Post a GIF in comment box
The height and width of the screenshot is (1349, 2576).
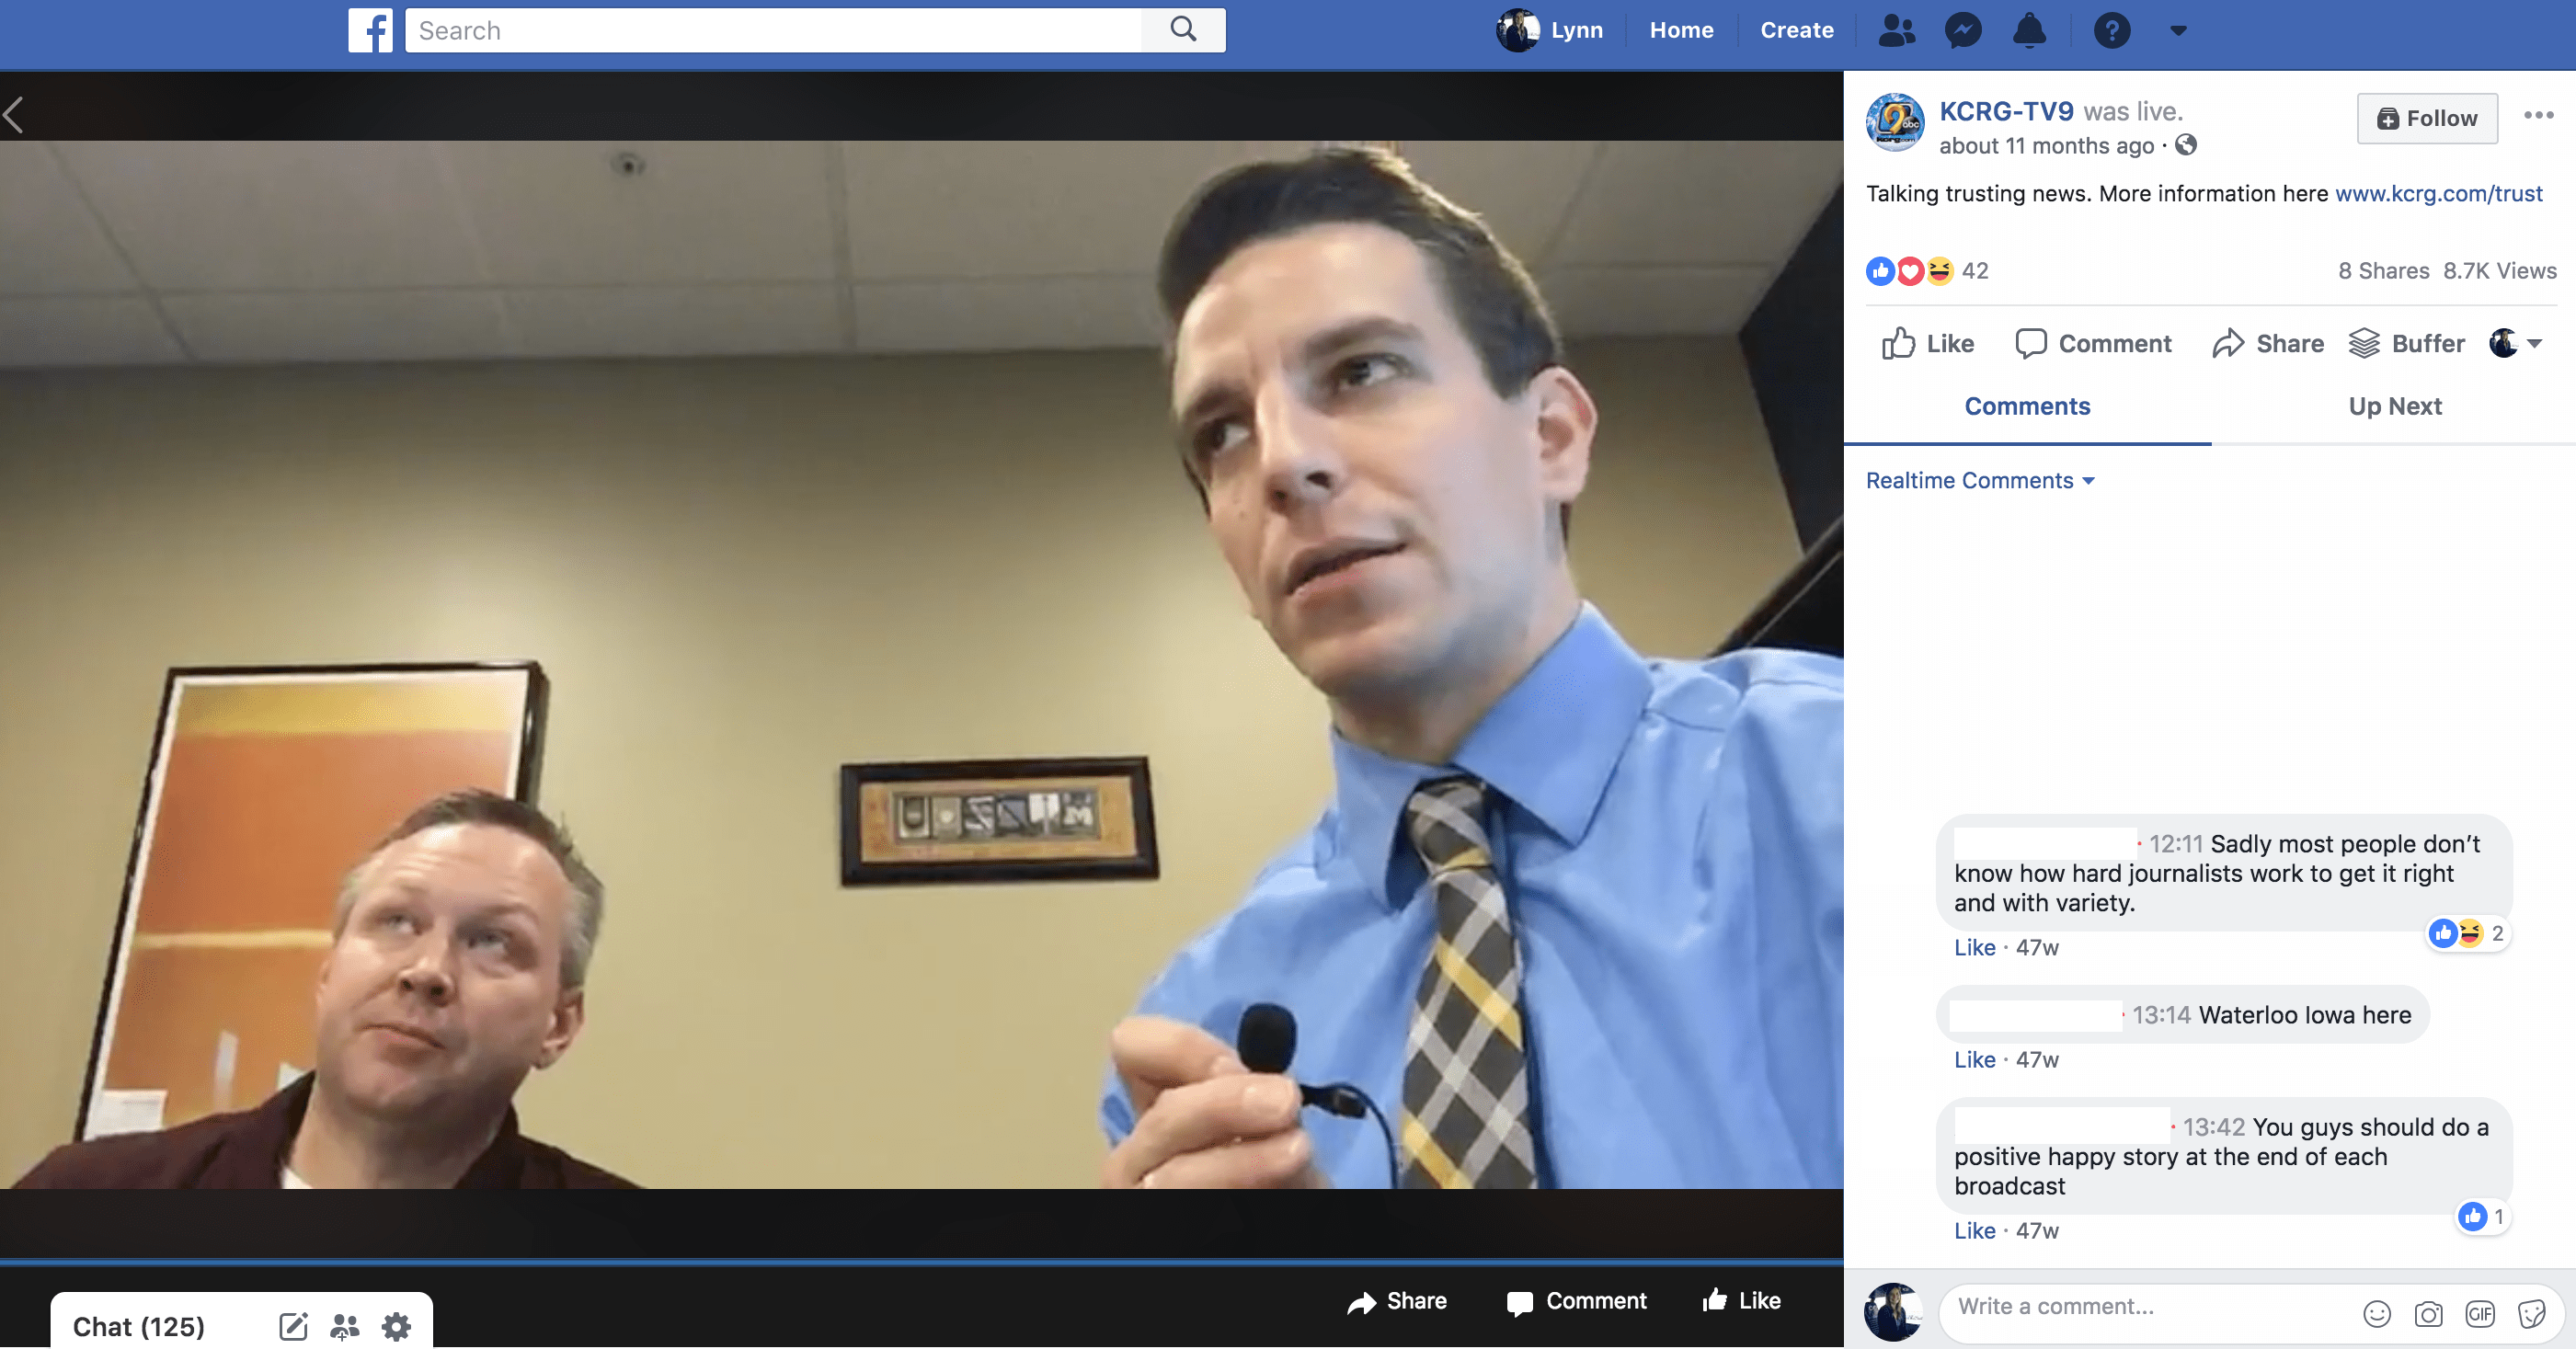(2480, 1313)
